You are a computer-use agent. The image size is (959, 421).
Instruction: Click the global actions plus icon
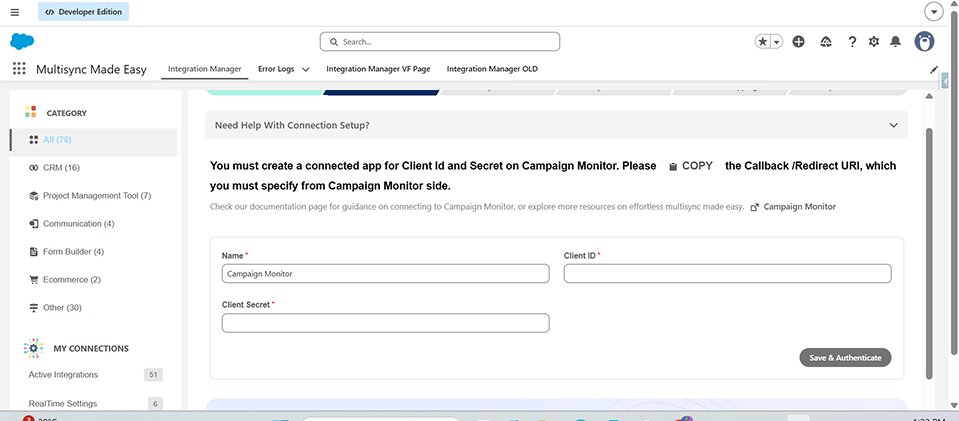click(798, 42)
